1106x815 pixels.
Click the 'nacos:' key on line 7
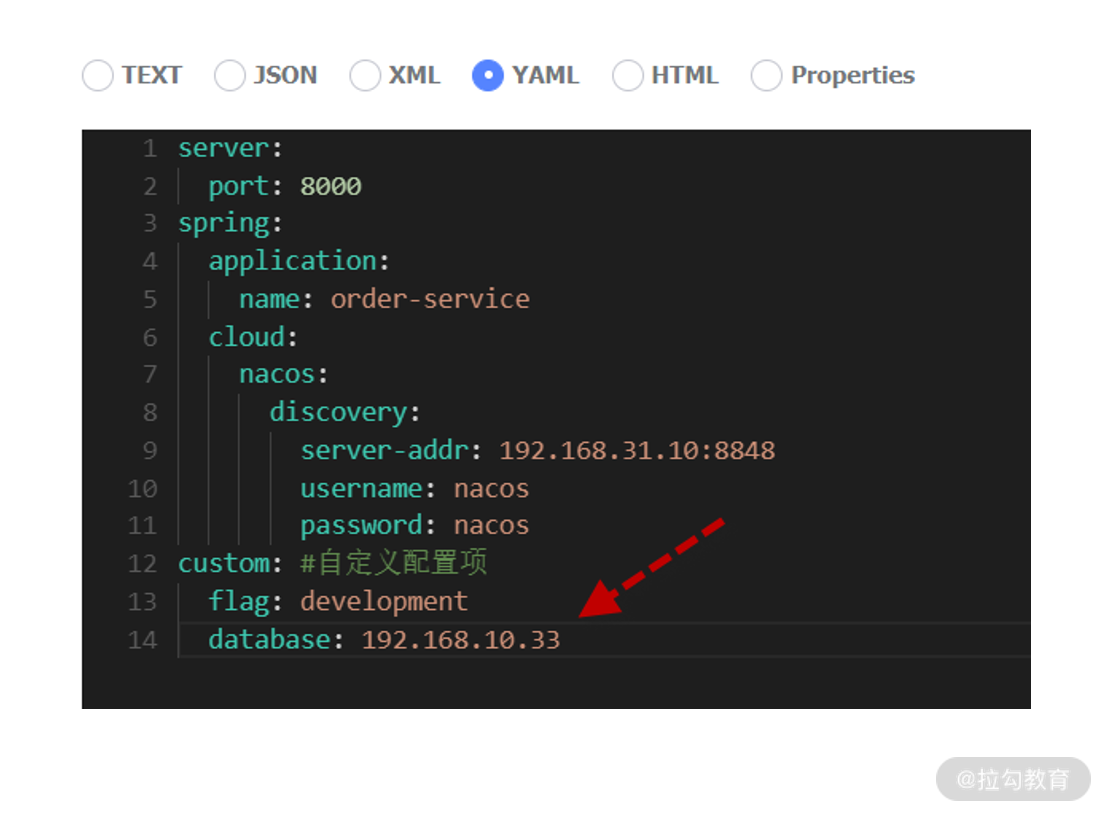[284, 375]
